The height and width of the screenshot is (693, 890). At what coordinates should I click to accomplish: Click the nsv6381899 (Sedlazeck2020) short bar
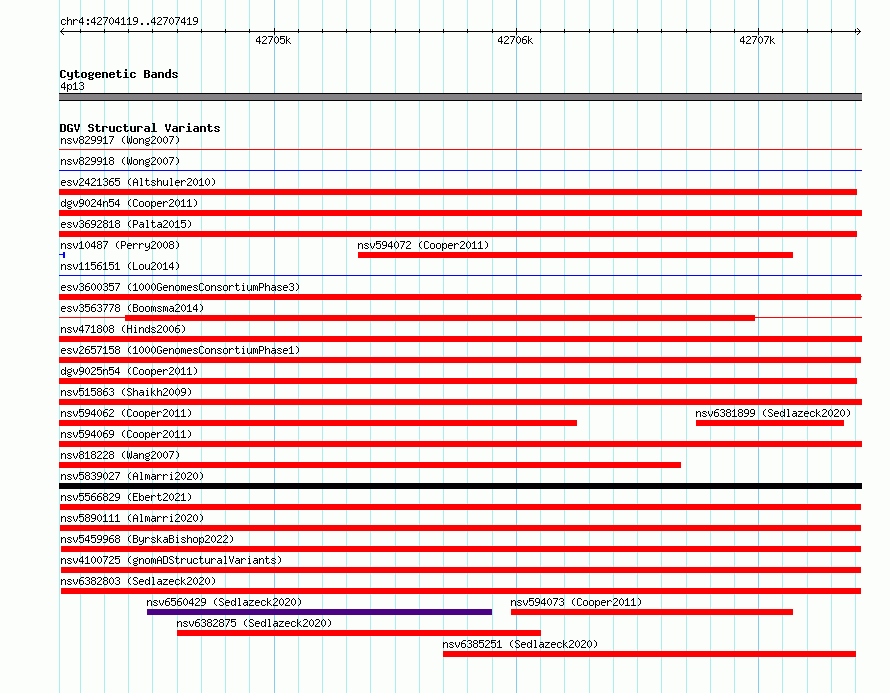[x=770, y=423]
